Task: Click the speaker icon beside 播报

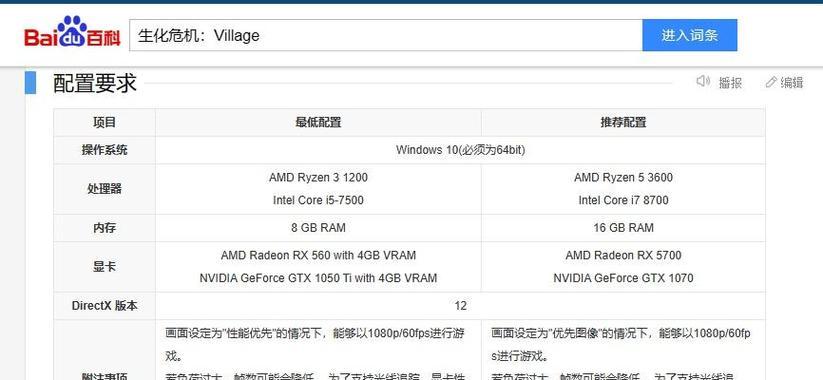Action: pos(703,81)
